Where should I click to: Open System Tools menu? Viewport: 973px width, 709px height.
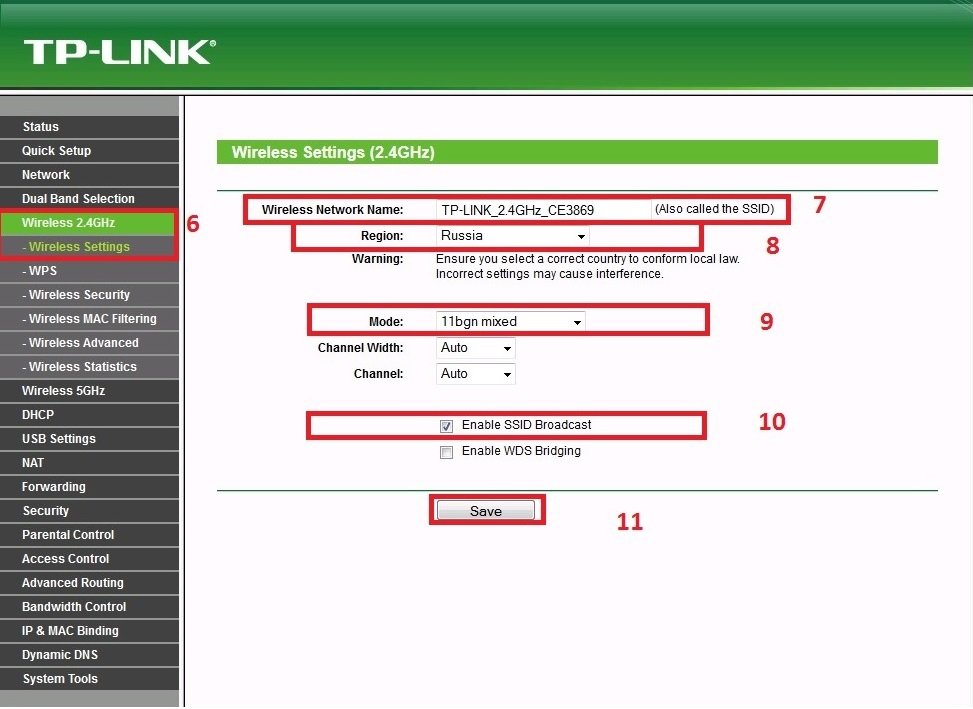(60, 679)
